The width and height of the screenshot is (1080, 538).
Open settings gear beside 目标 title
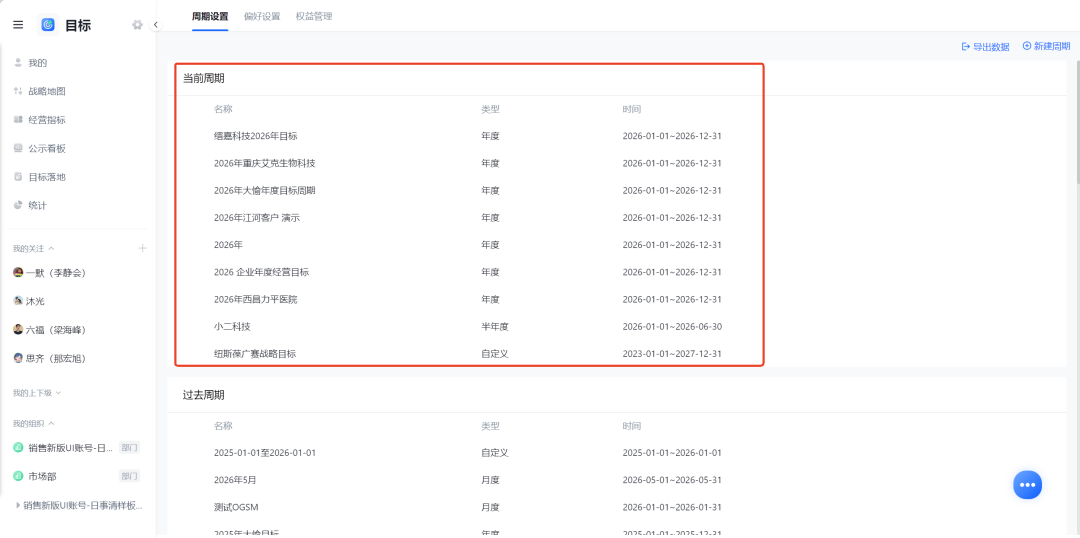pyautogui.click(x=137, y=25)
